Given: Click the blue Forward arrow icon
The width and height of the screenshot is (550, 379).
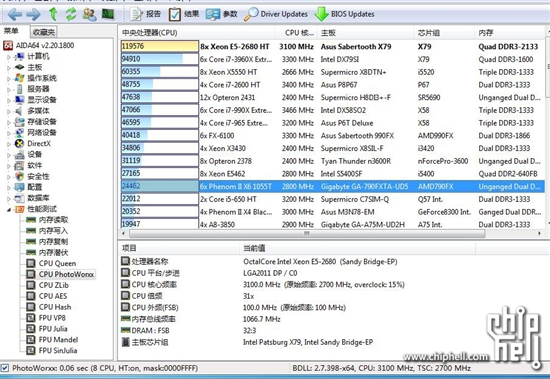Looking at the screenshot, I should (x=33, y=14).
